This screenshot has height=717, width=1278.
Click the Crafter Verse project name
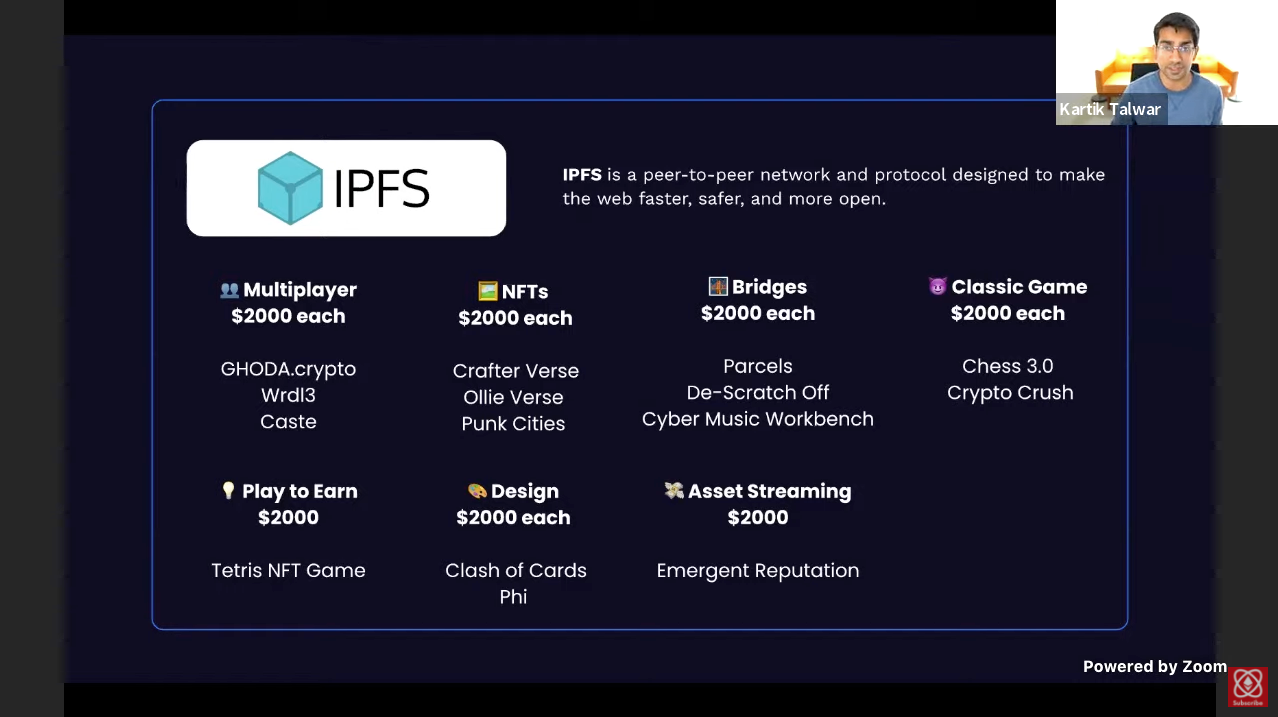516,371
